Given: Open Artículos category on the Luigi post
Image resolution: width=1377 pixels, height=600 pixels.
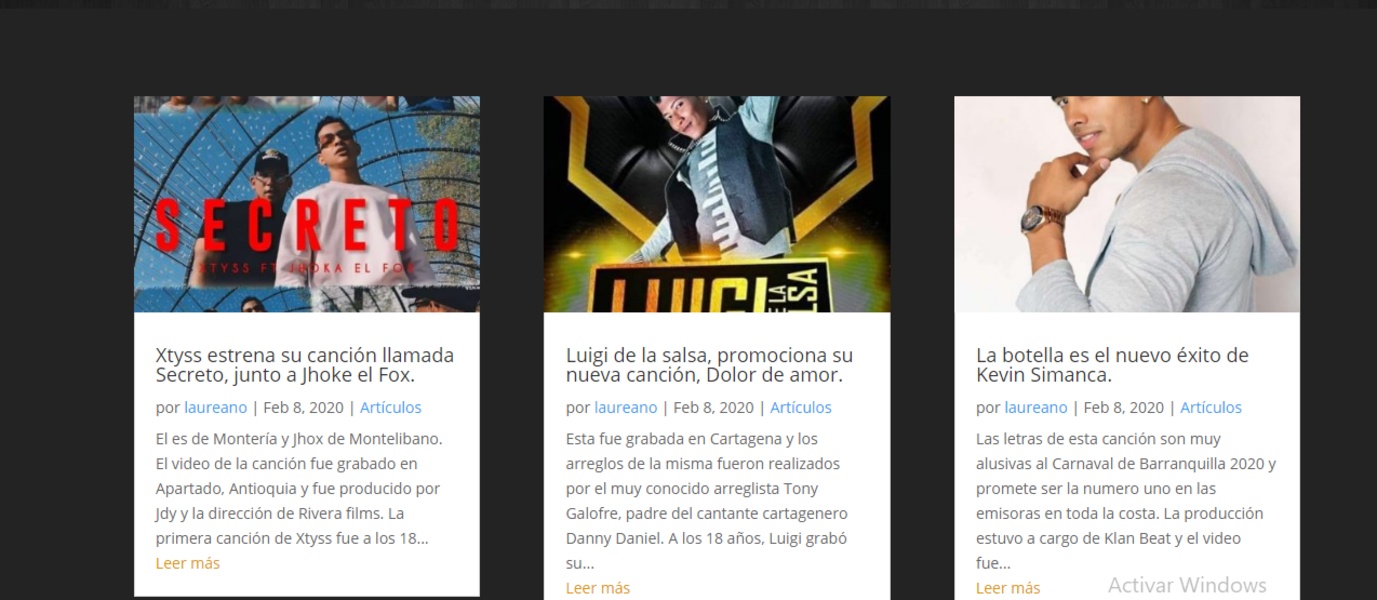Looking at the screenshot, I should [801, 407].
